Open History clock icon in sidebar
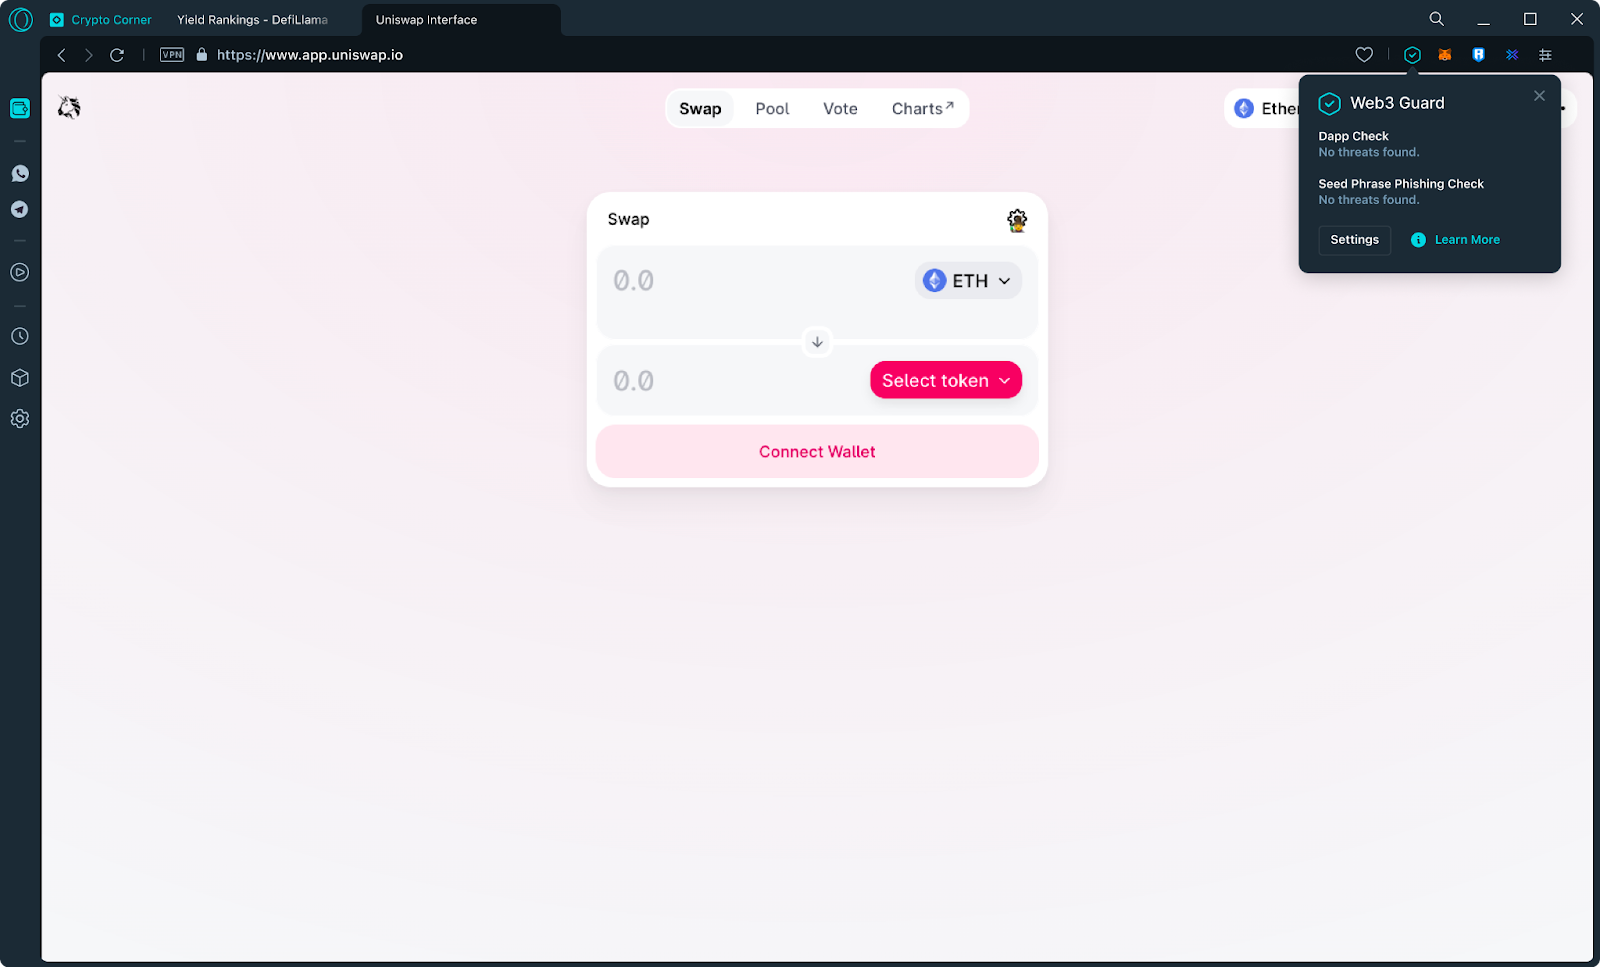 (20, 336)
